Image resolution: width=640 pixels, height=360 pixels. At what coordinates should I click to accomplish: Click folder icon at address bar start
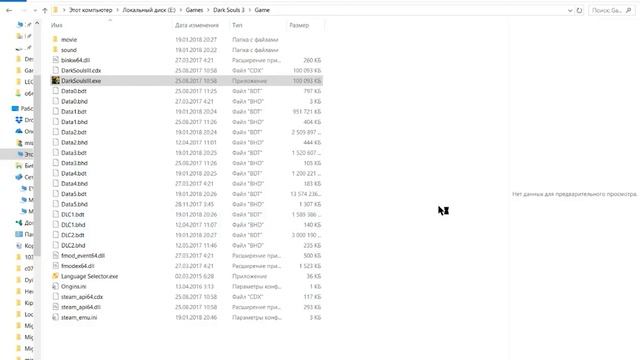56,10
